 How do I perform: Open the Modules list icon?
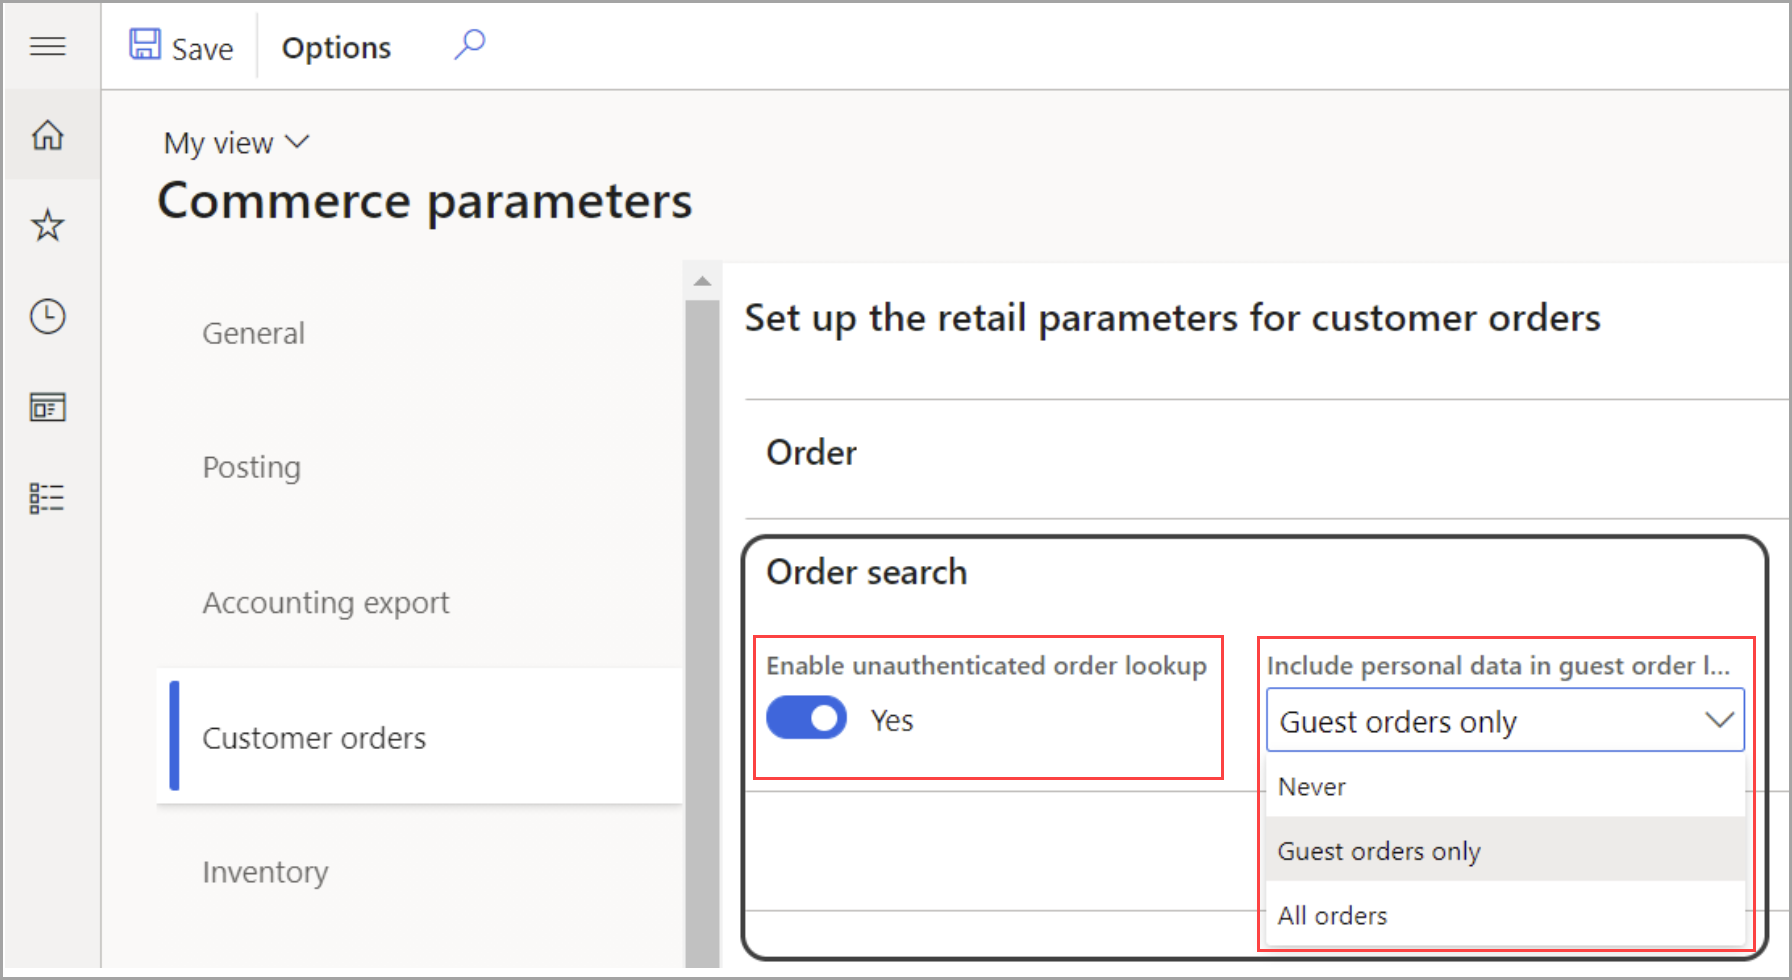(x=48, y=498)
